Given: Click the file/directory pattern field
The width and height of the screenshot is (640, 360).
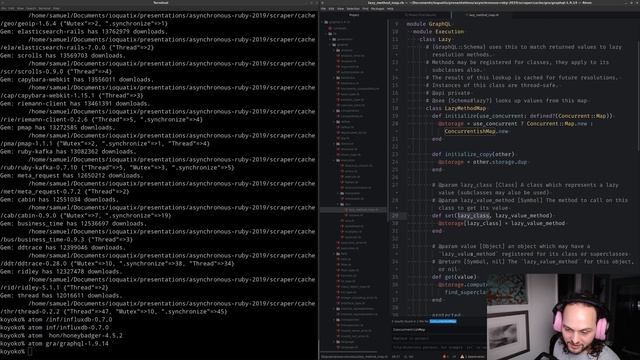Looking at the screenshot, I should pyautogui.click(x=439, y=347).
